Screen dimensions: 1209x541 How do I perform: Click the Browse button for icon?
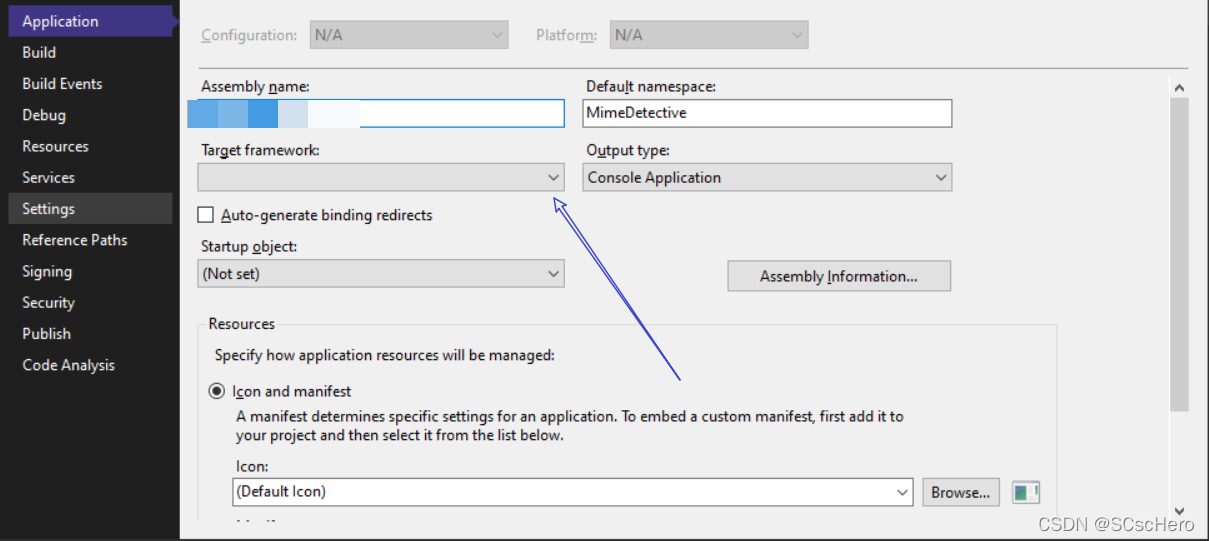tap(960, 492)
